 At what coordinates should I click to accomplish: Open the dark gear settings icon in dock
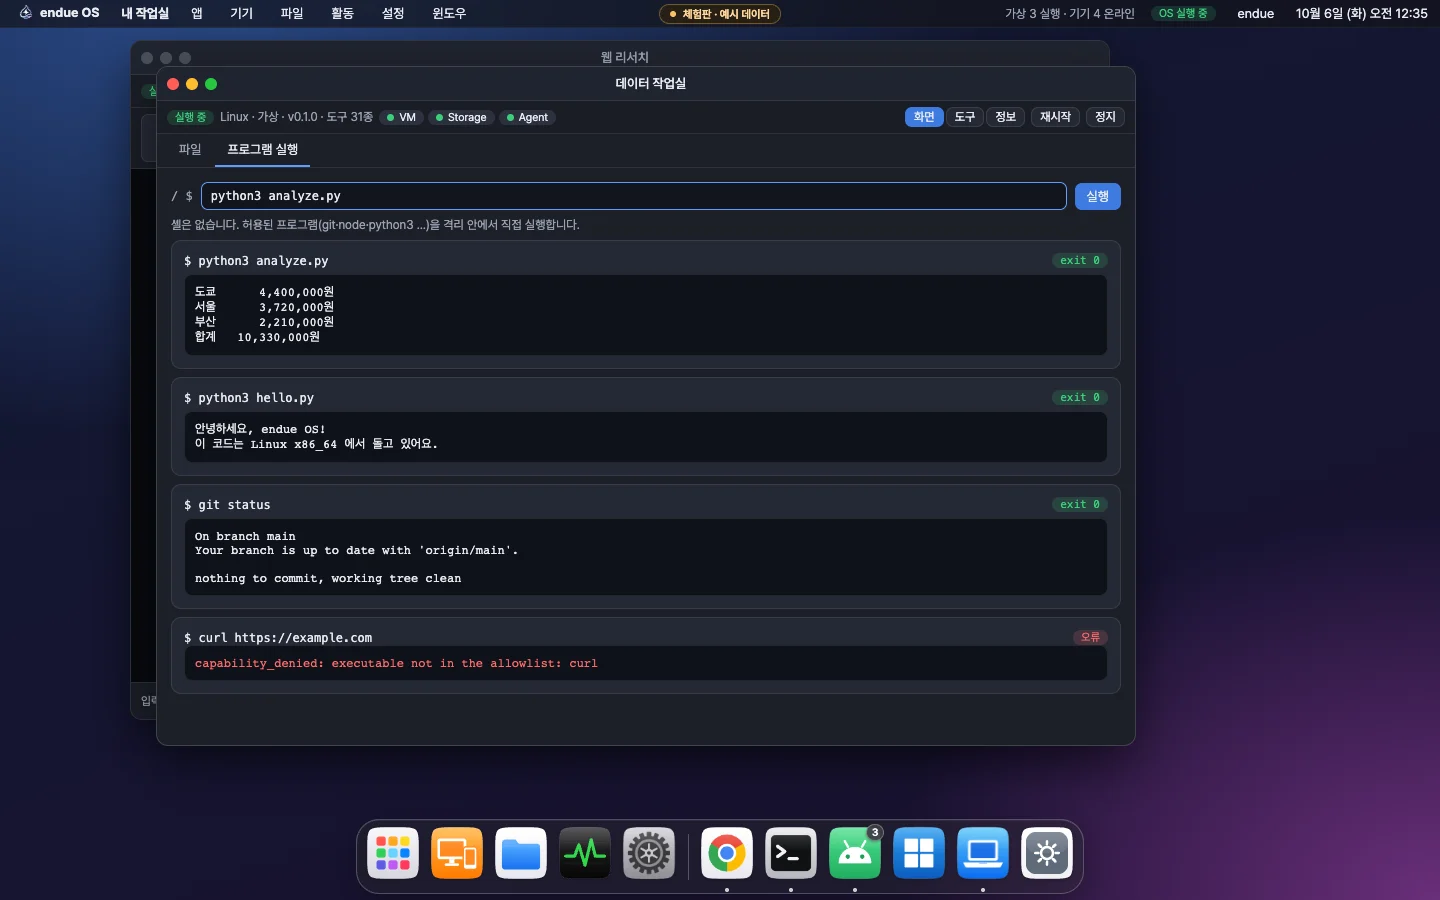click(649, 853)
